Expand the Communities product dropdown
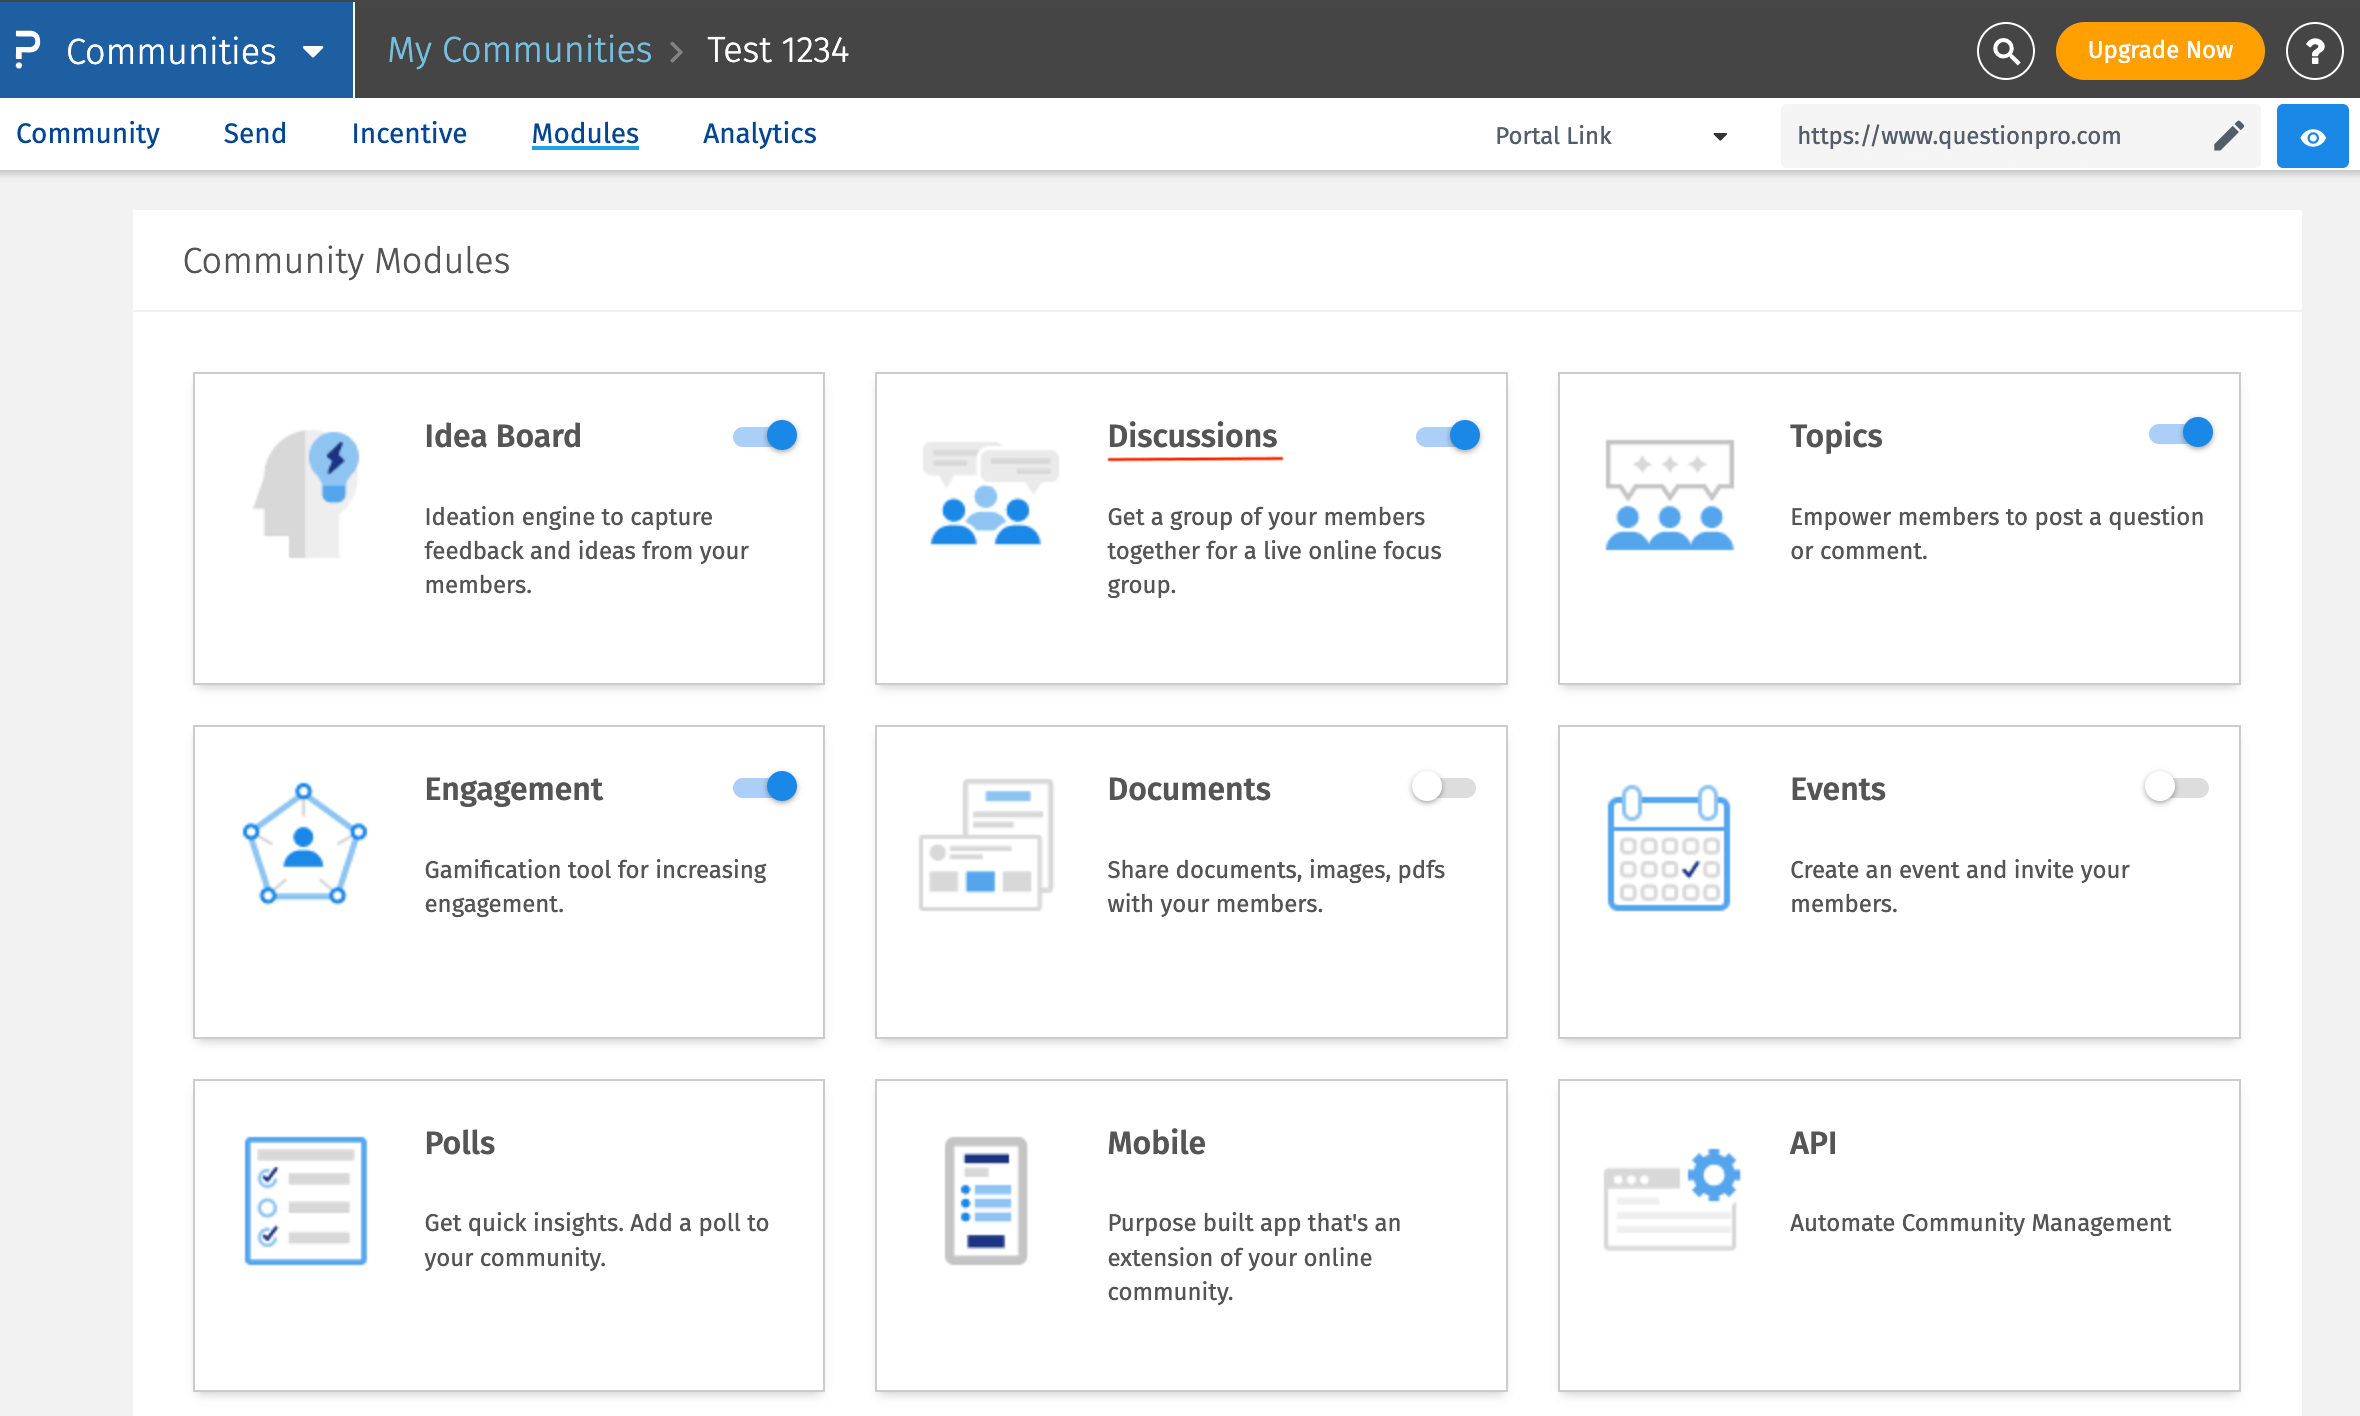 point(312,51)
